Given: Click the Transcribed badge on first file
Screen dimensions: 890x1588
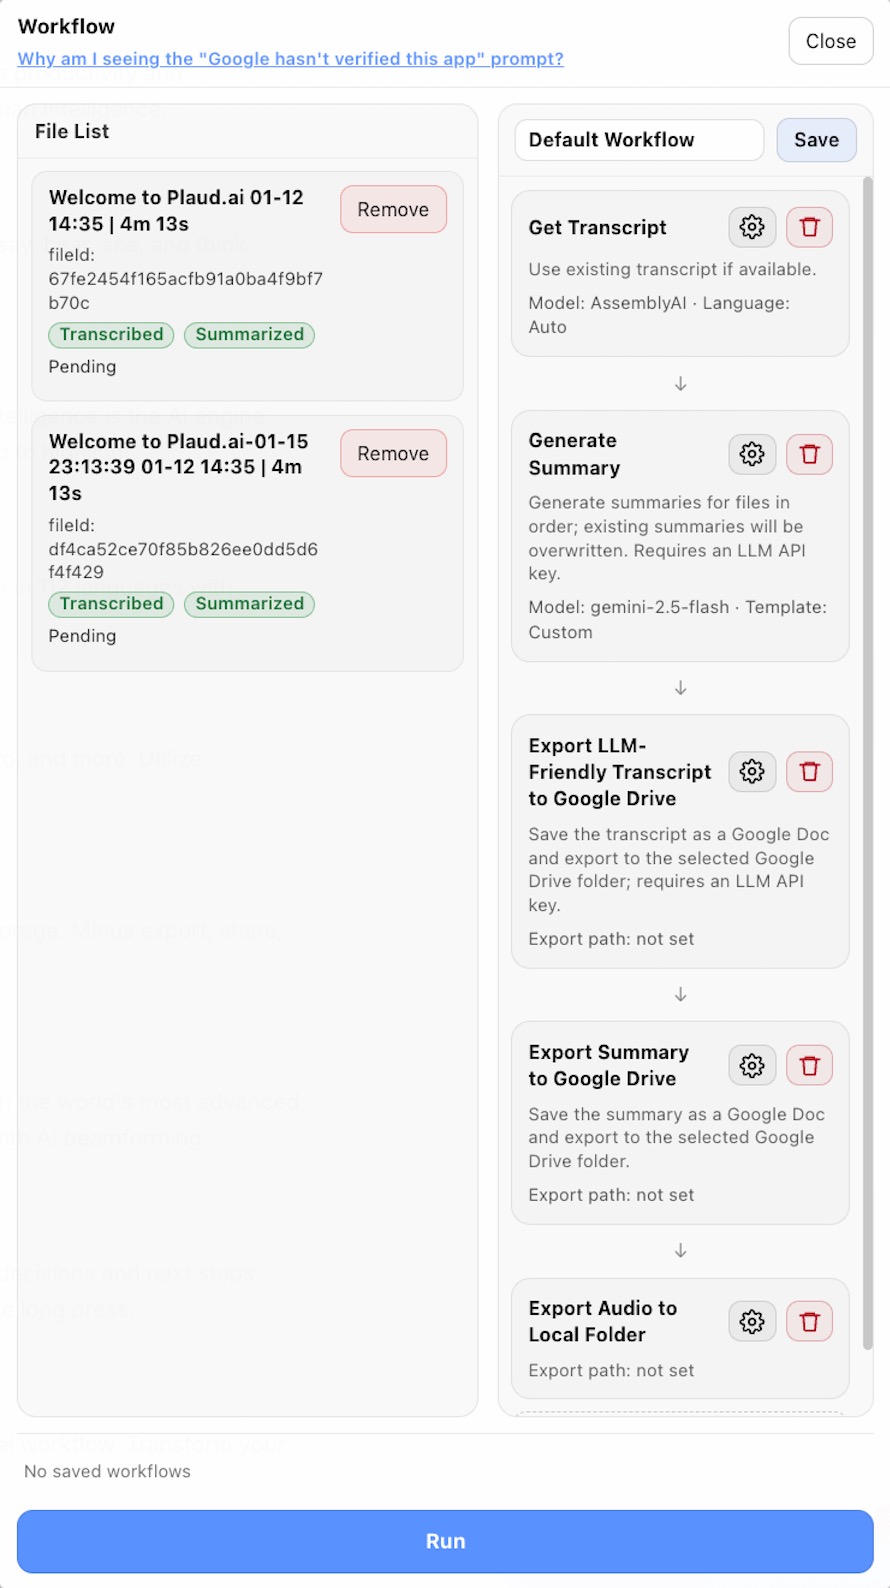Looking at the screenshot, I should coord(111,335).
